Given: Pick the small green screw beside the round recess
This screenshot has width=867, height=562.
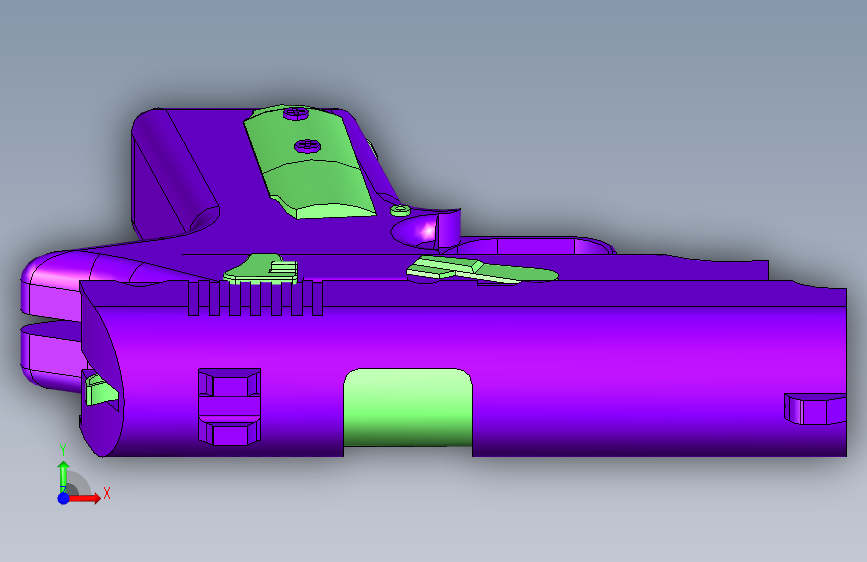Looking at the screenshot, I should tap(400, 210).
